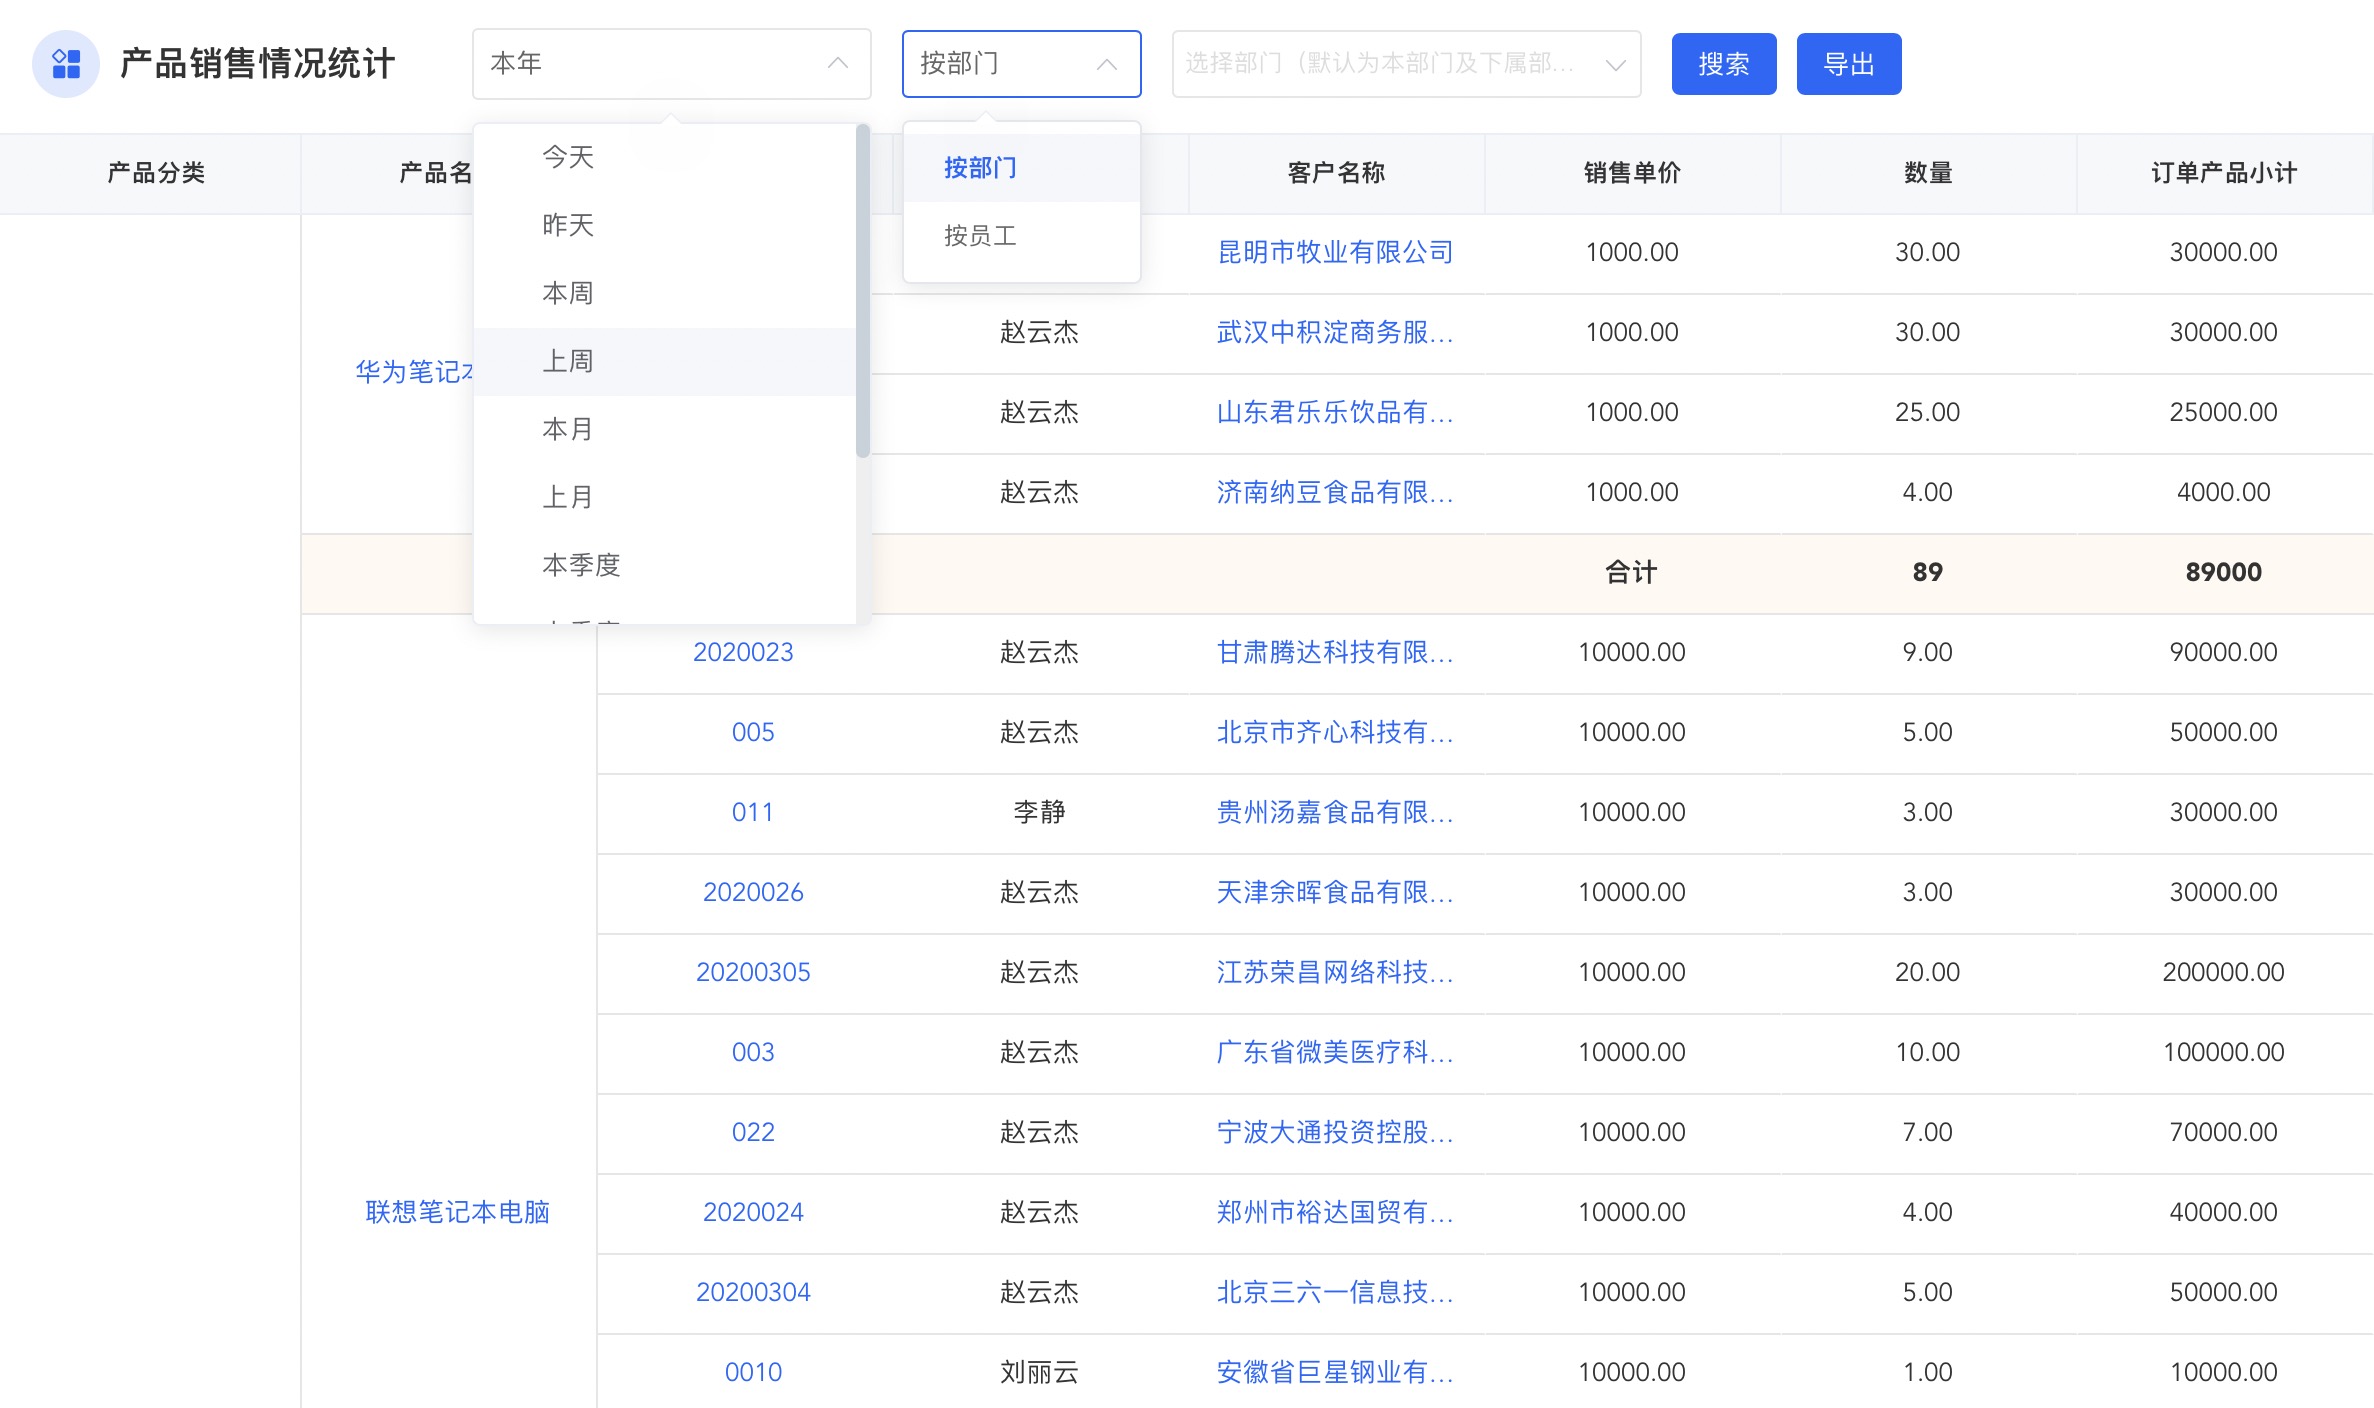Open order number 2020023 link

pyautogui.click(x=743, y=652)
